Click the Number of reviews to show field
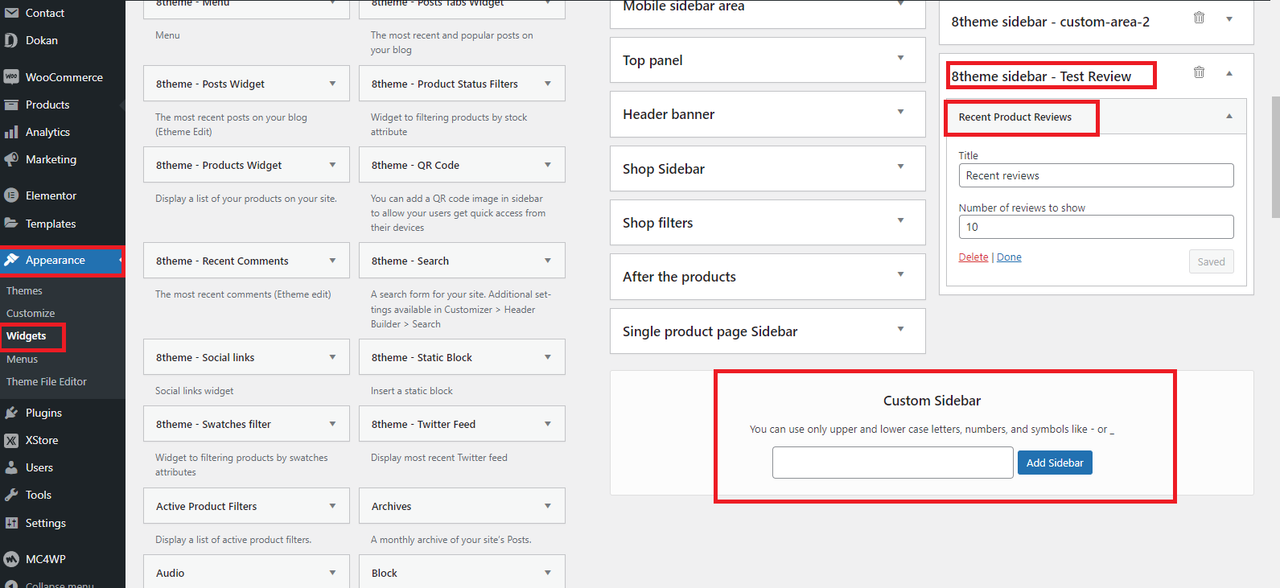 tap(1096, 227)
